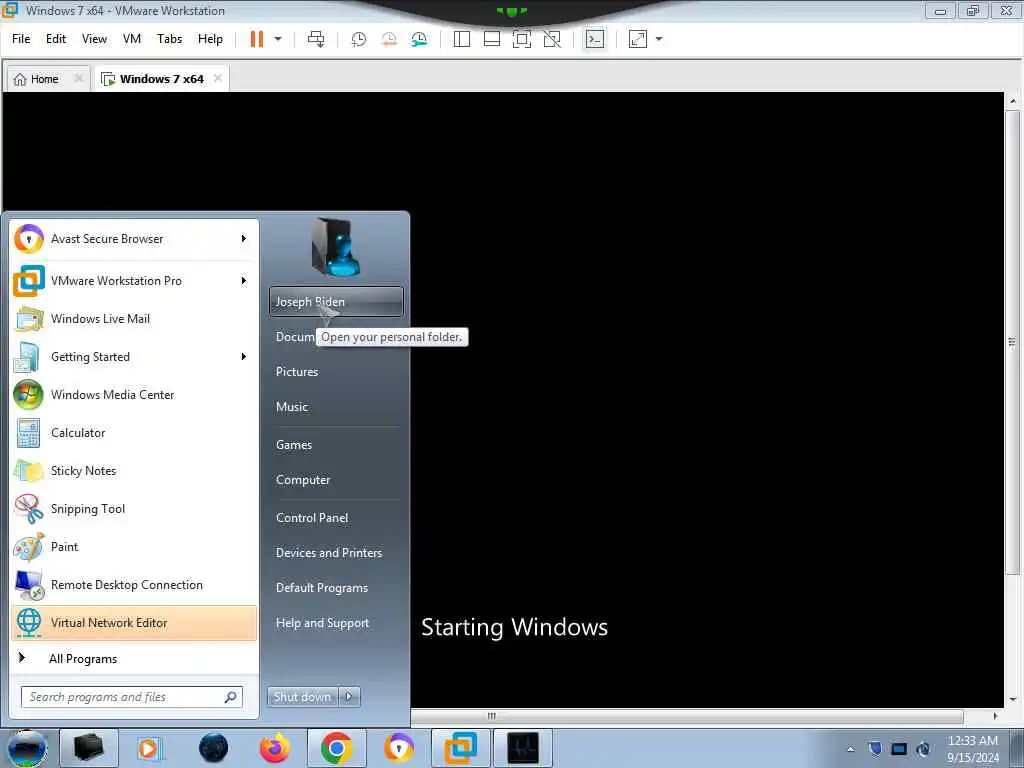Viewport: 1024px width, 768px height.
Task: Open the View menu
Action: 94,39
